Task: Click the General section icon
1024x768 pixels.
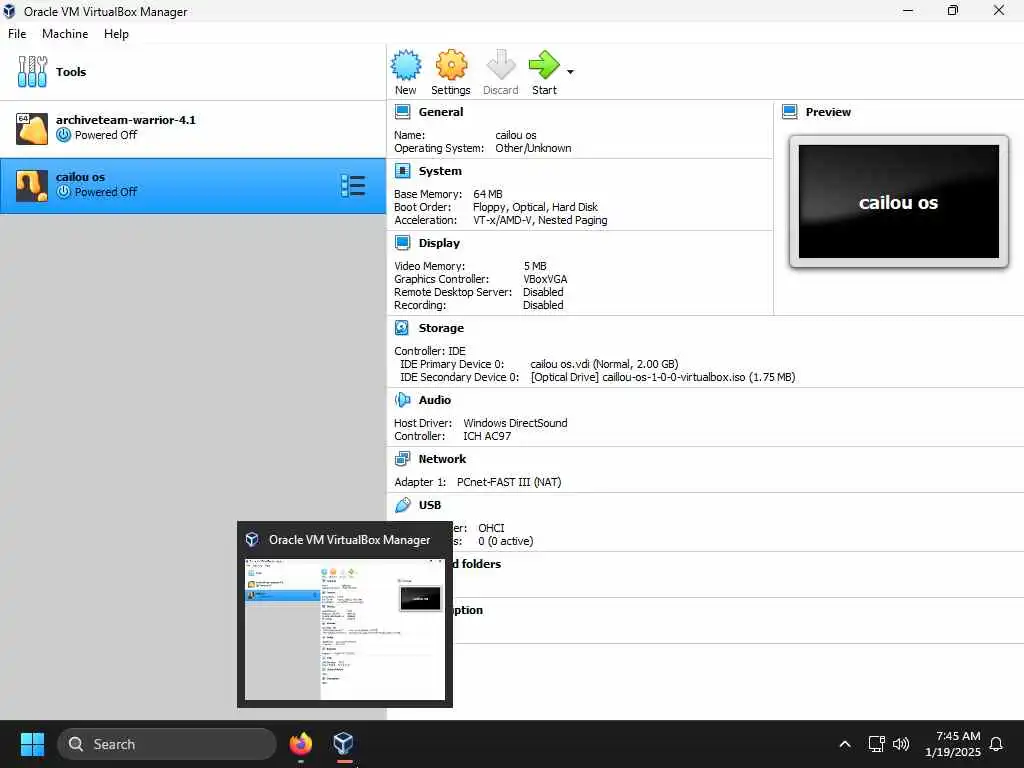Action: pyautogui.click(x=402, y=112)
